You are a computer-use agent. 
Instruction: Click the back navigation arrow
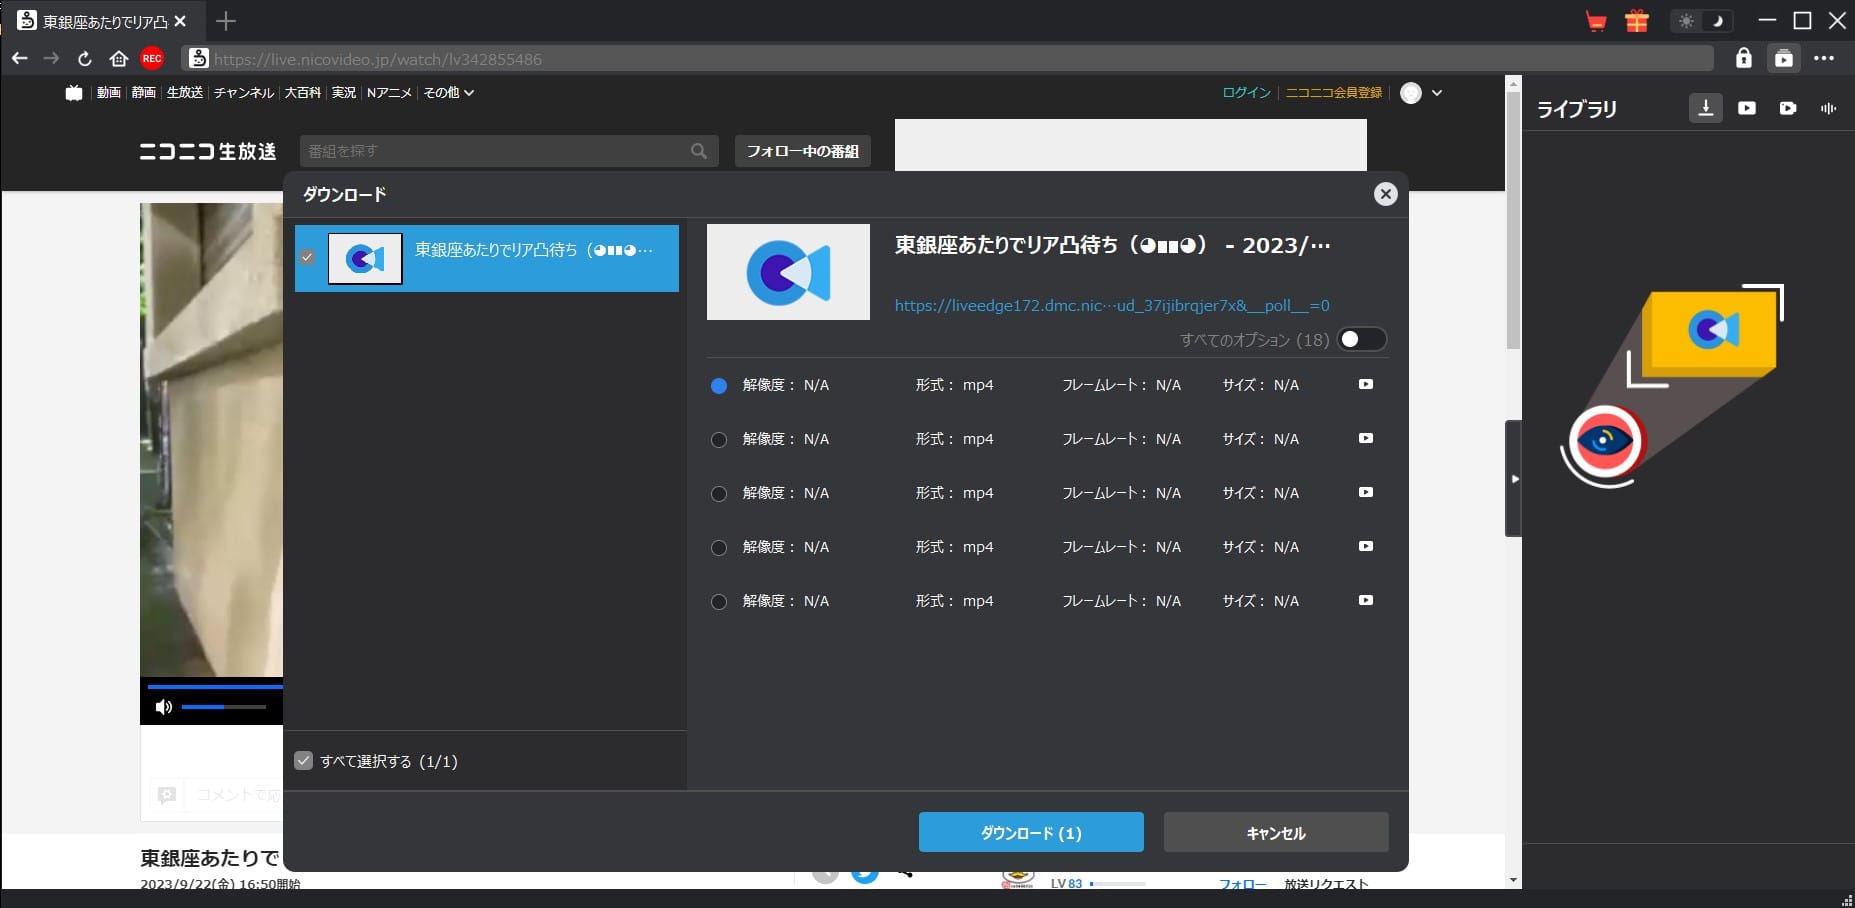(19, 59)
